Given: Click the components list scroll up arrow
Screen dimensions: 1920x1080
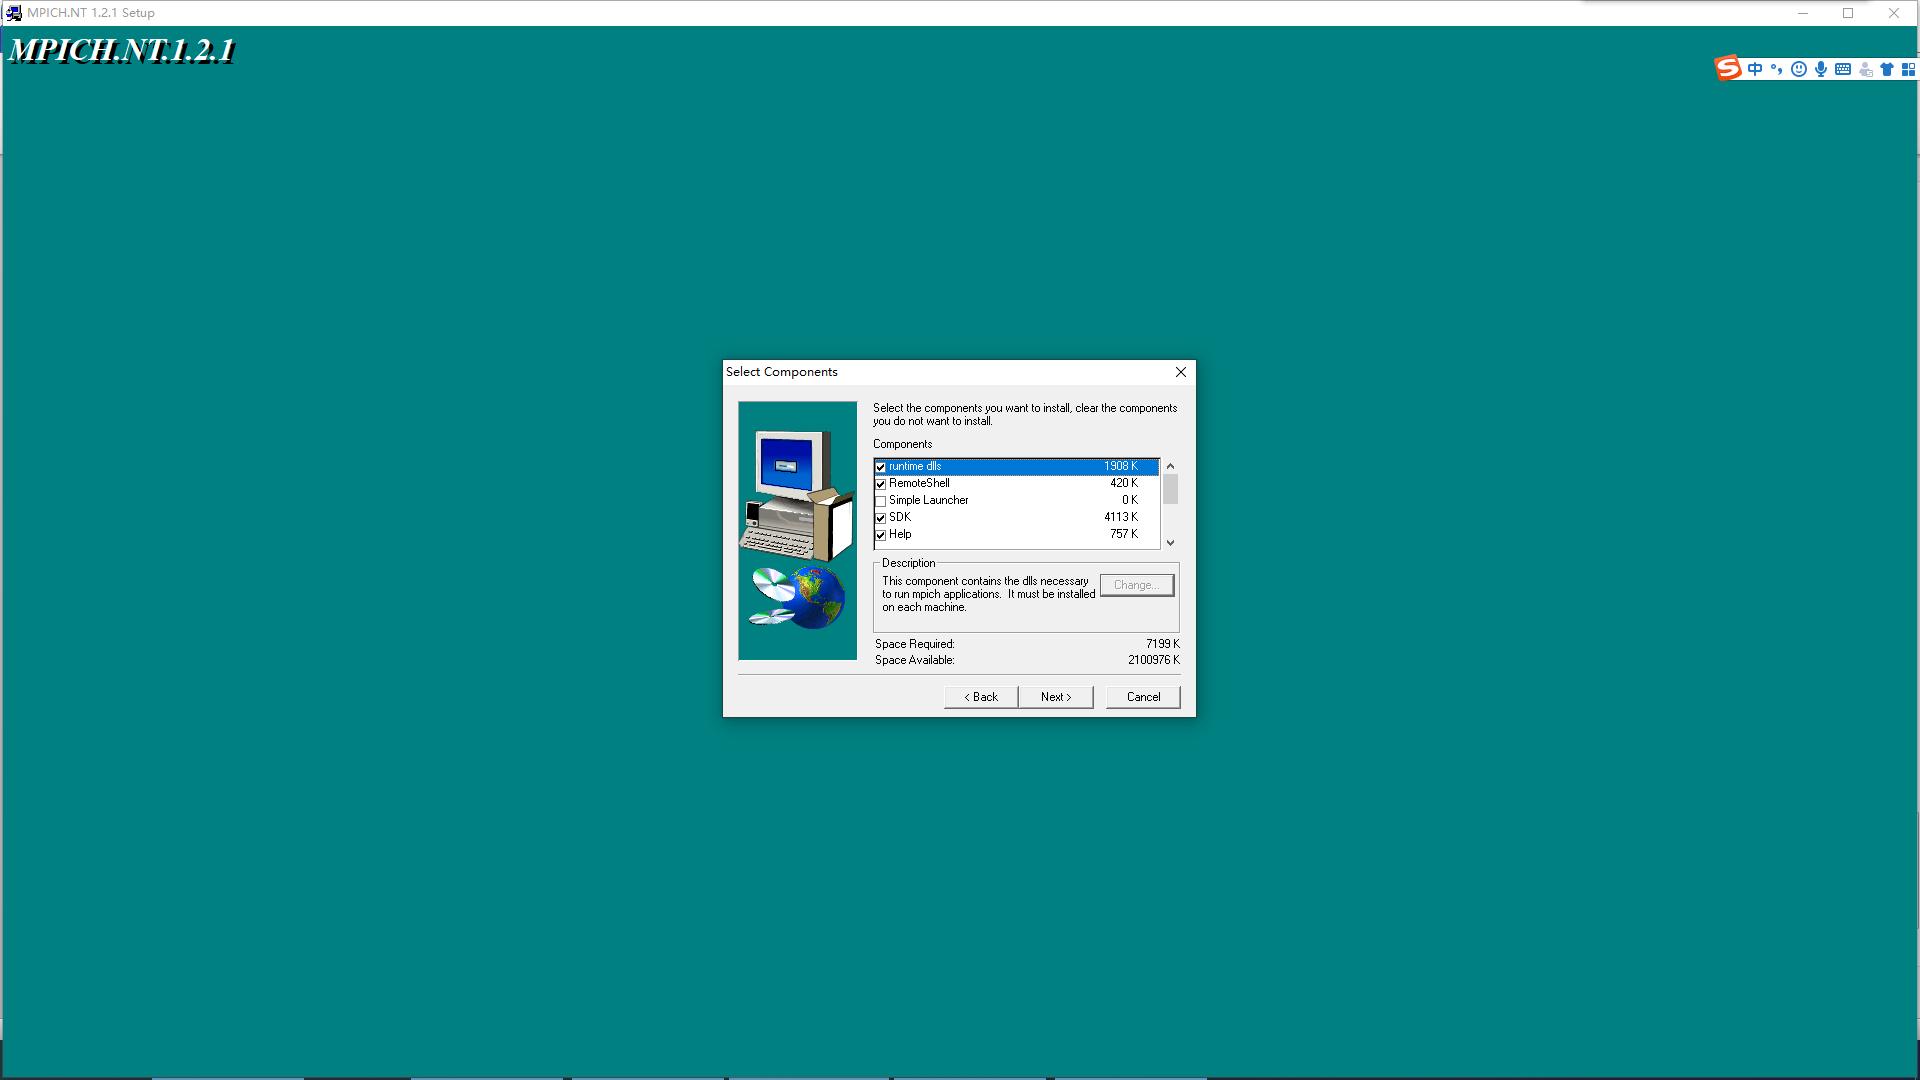Looking at the screenshot, I should coord(1169,465).
